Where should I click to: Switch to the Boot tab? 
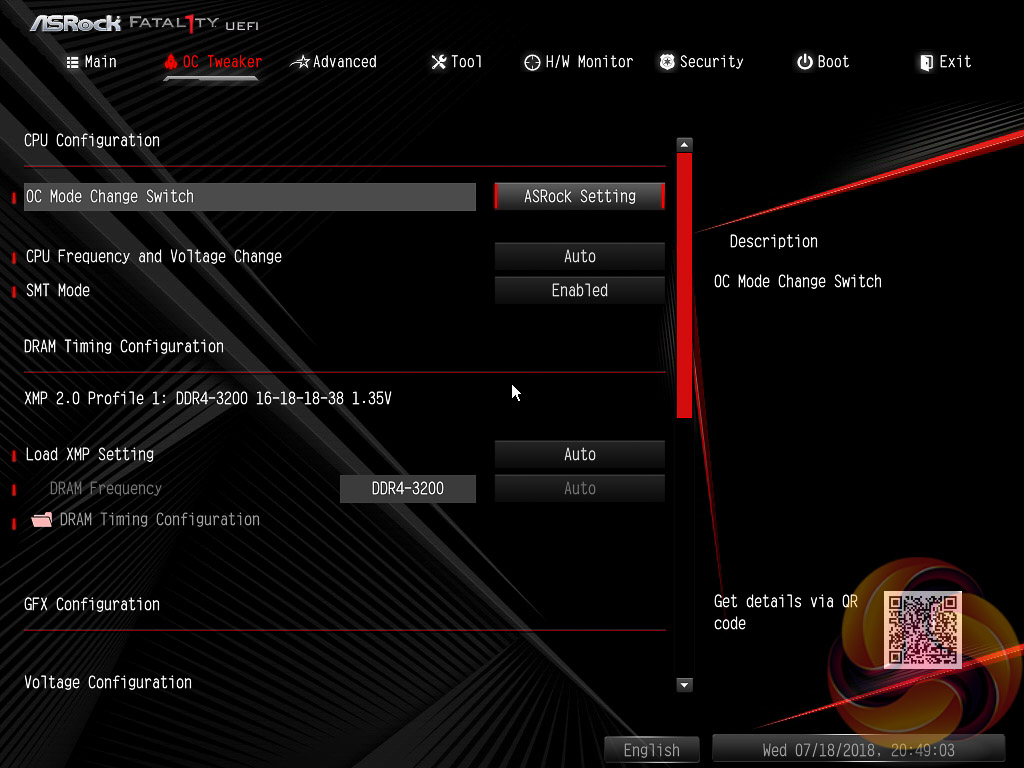pos(823,62)
